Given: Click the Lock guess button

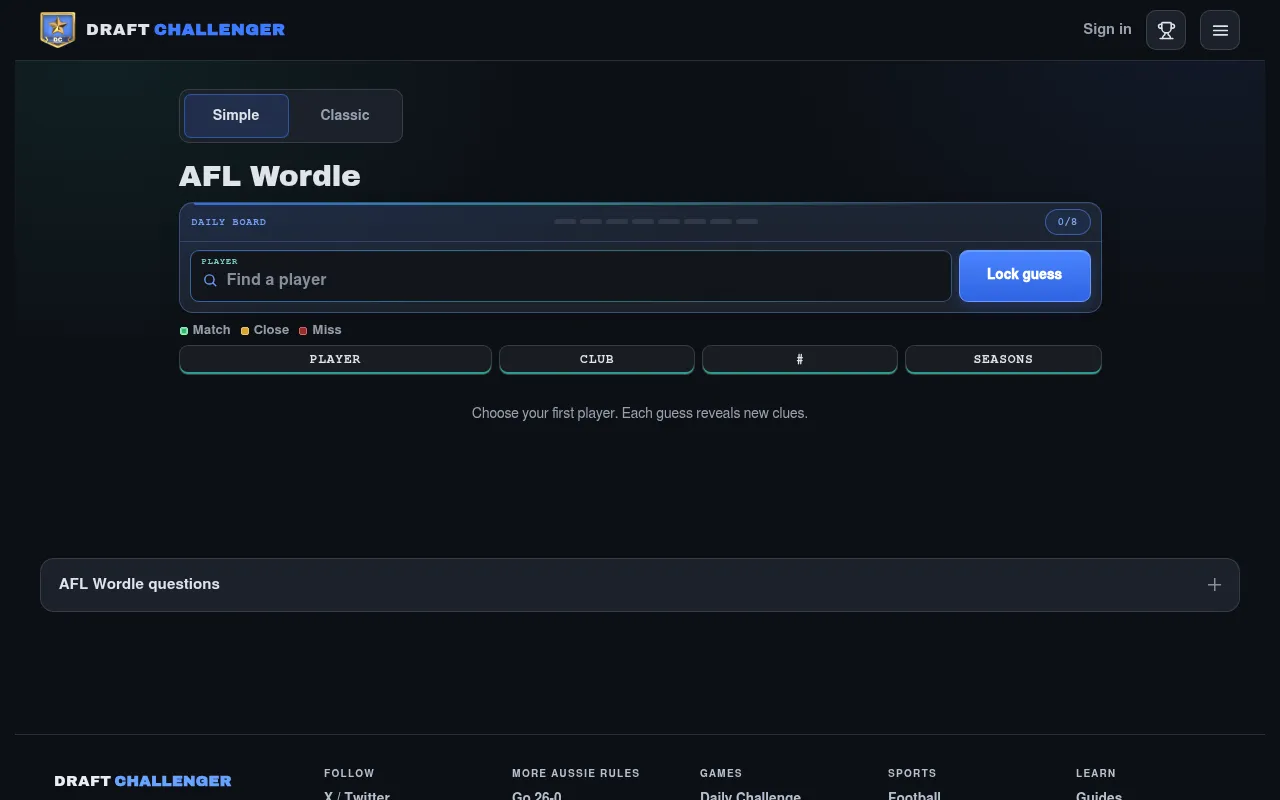Looking at the screenshot, I should coord(1024,276).
